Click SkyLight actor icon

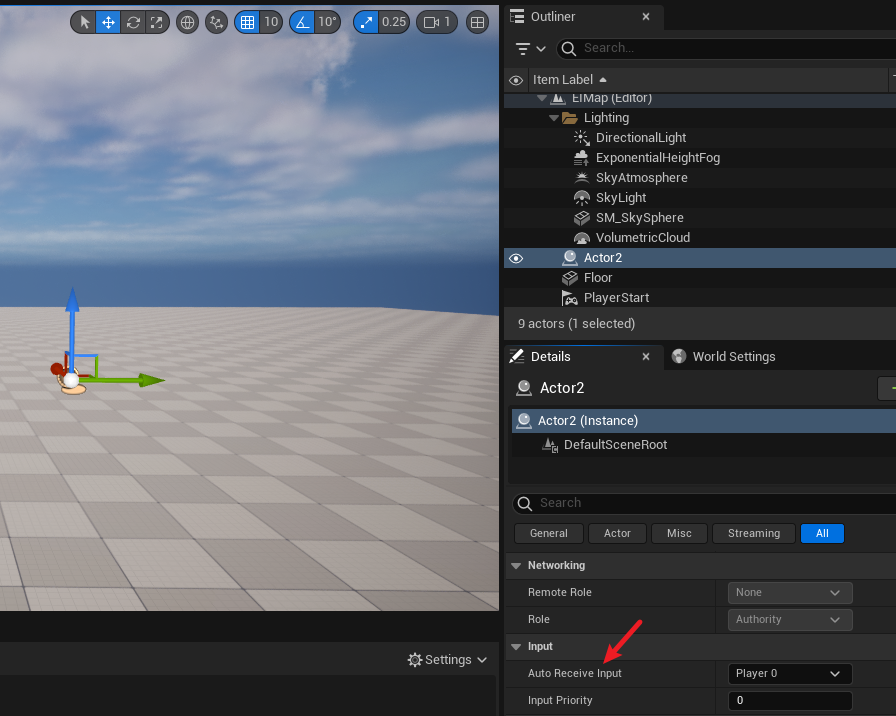pyautogui.click(x=581, y=198)
